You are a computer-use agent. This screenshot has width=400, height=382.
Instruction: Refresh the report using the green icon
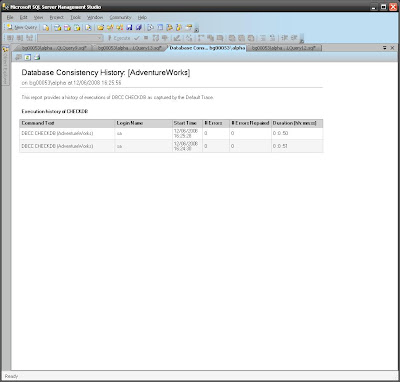(x=27, y=57)
